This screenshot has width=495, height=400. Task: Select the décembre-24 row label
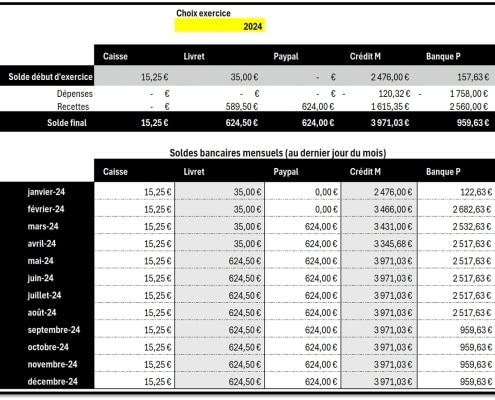(x=52, y=381)
